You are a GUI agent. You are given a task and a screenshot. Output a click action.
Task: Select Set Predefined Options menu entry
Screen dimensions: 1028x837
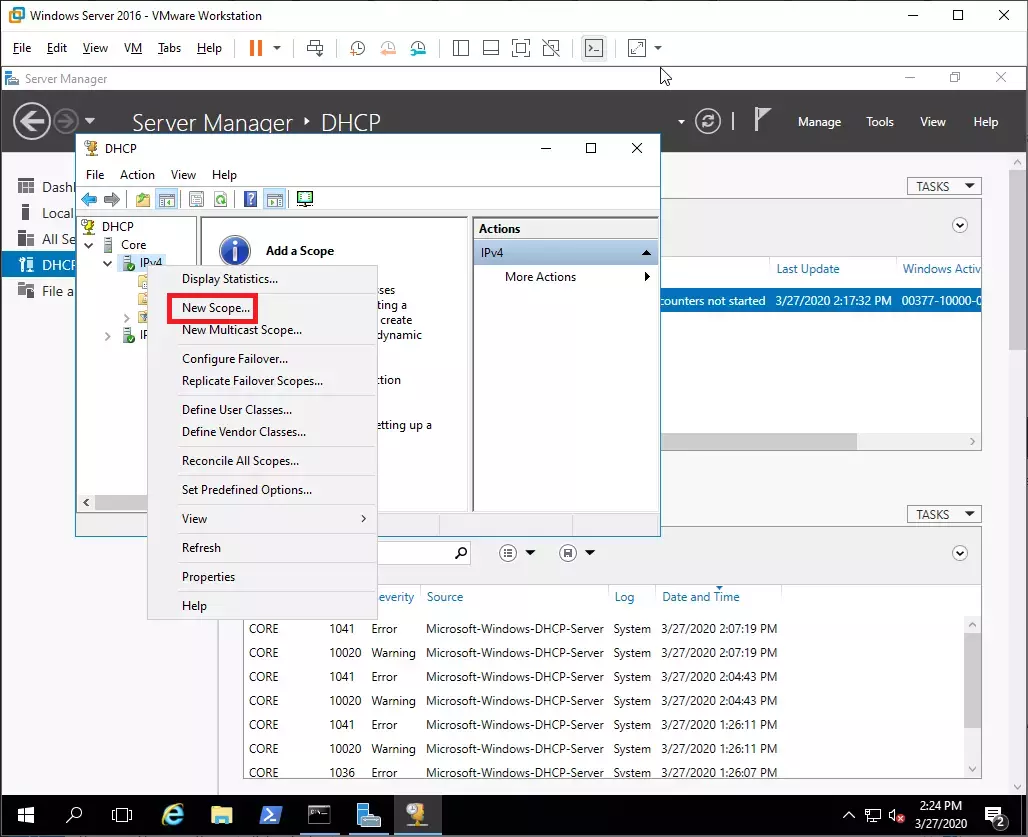coord(247,490)
